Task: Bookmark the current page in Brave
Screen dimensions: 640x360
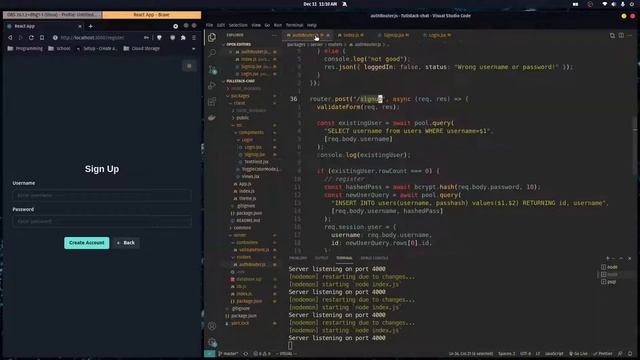Action: [42, 38]
